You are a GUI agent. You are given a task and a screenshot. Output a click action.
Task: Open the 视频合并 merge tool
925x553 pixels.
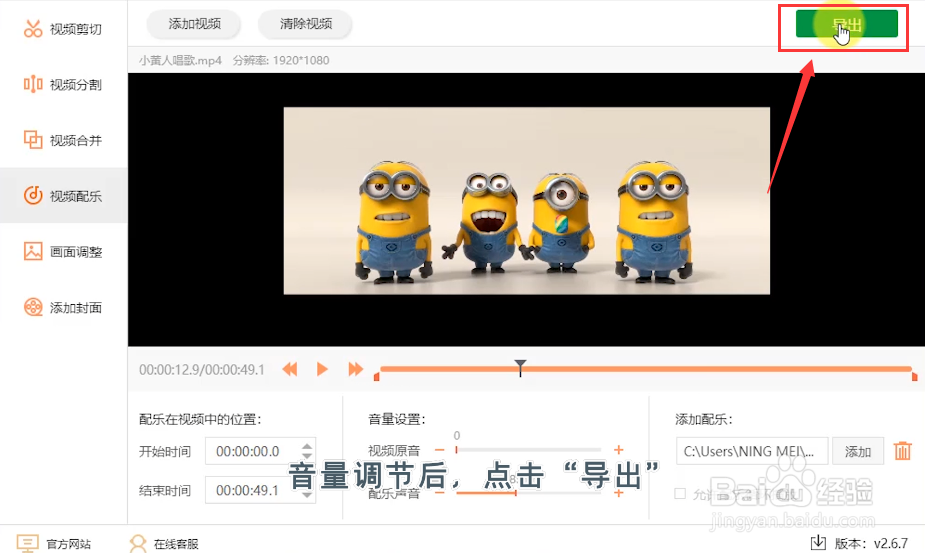[63, 140]
